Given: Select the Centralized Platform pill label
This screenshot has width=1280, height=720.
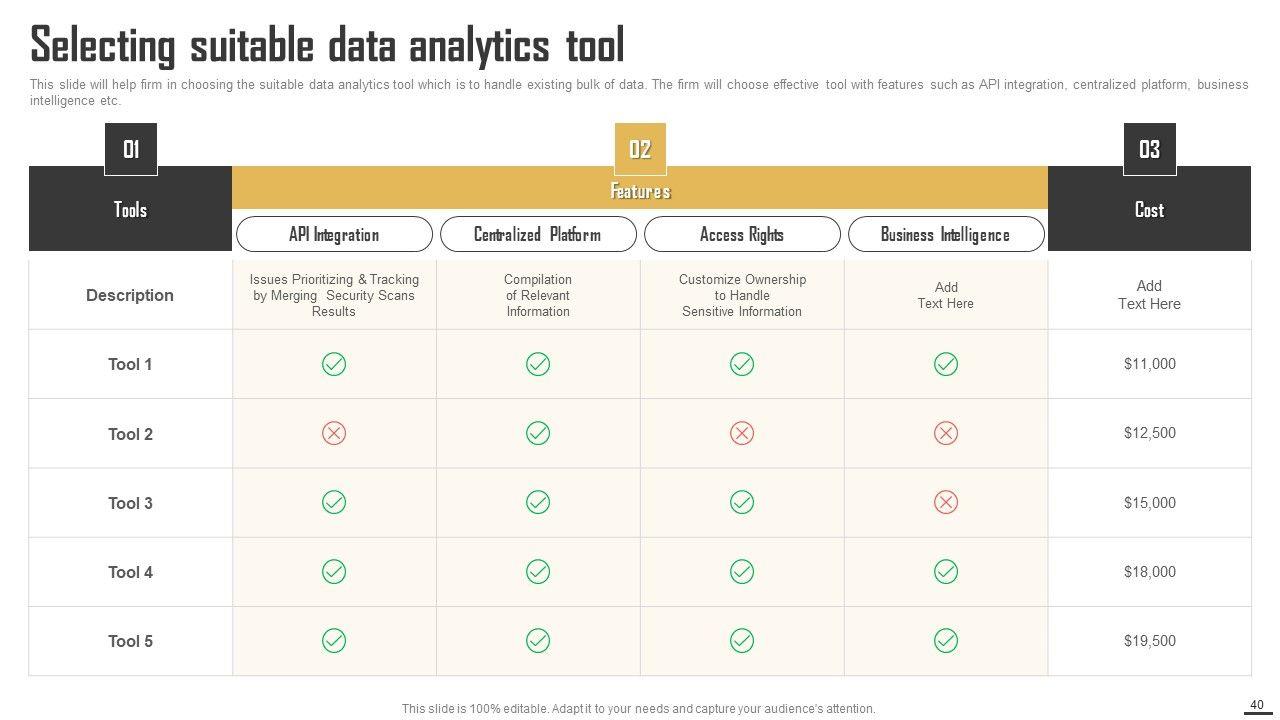Looking at the screenshot, I should (538, 235).
